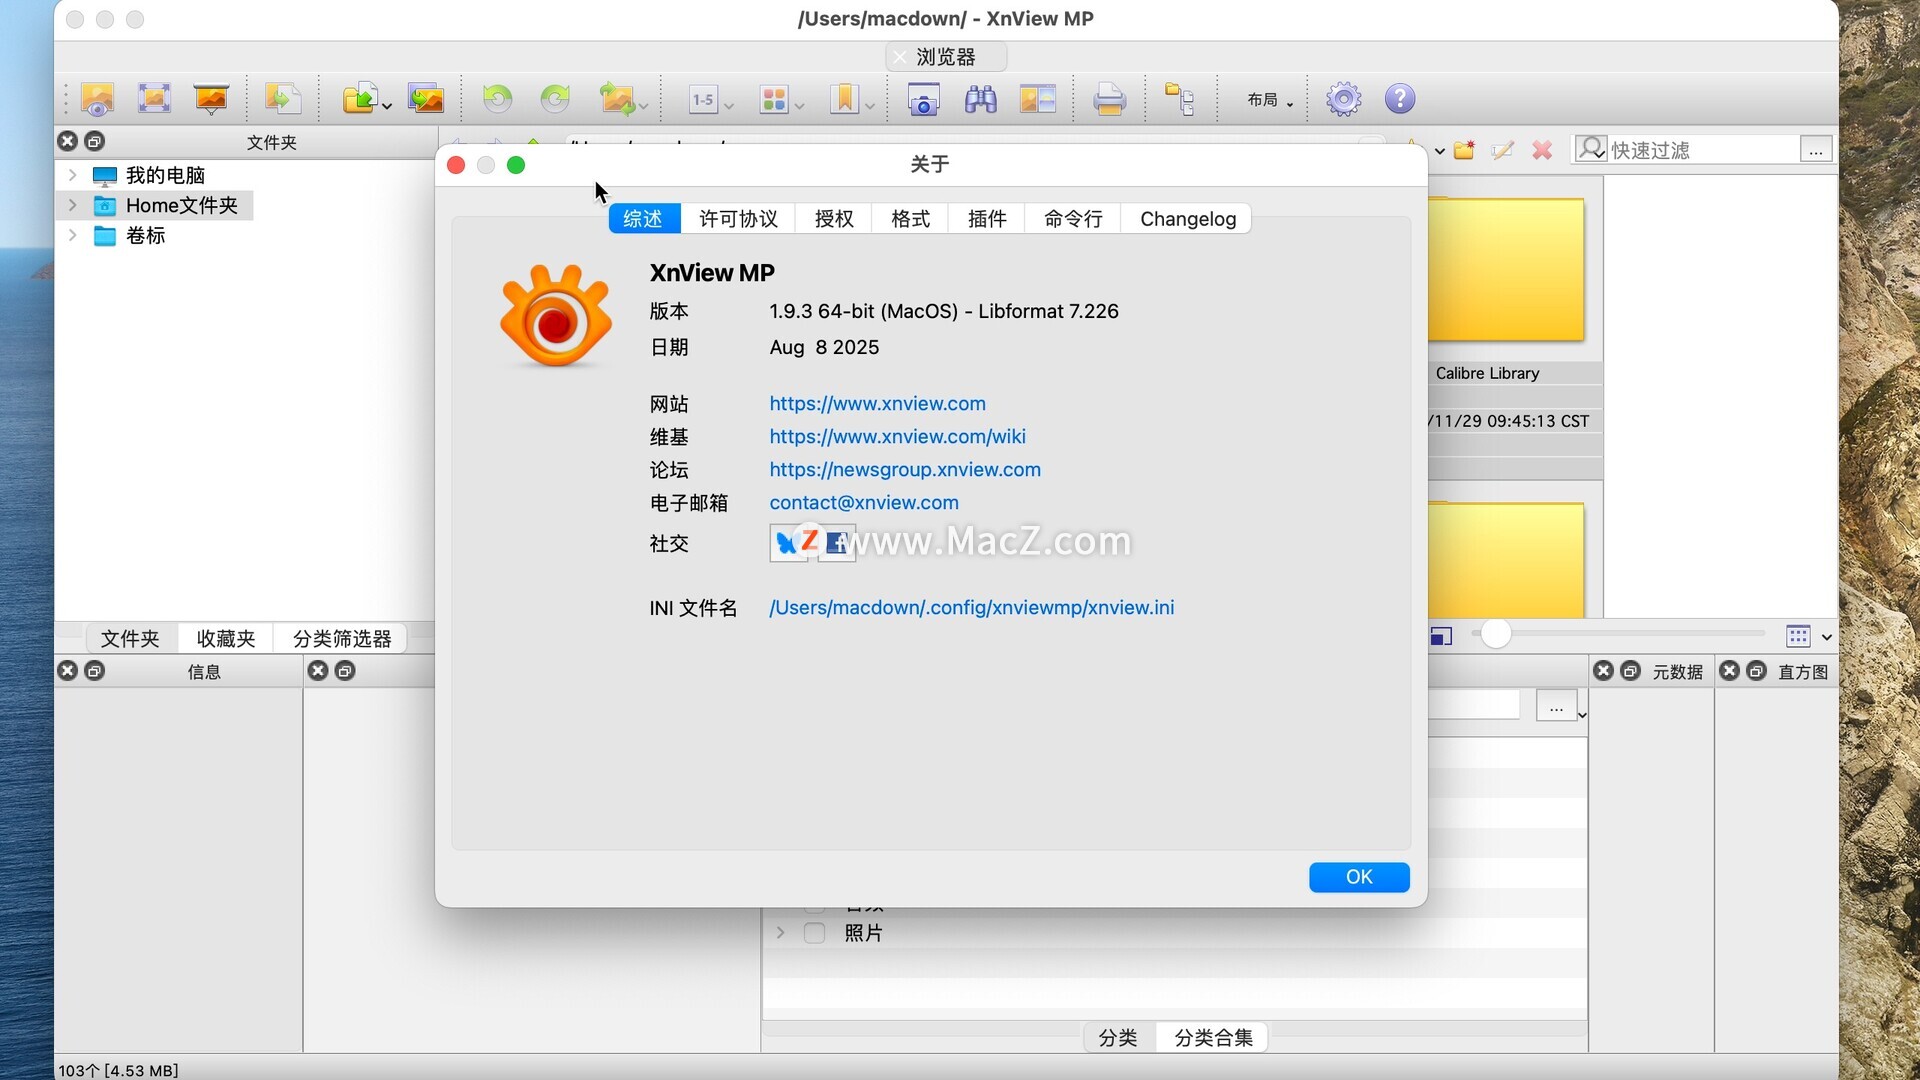Open the newsgroup.xnview.com forum link

[905, 469]
